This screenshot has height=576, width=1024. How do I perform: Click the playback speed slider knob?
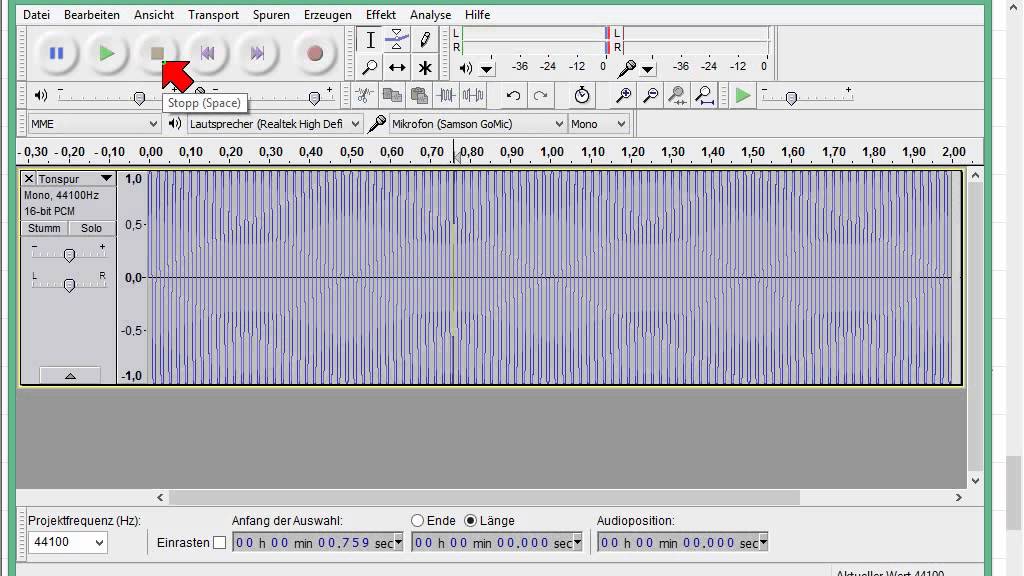coord(791,99)
